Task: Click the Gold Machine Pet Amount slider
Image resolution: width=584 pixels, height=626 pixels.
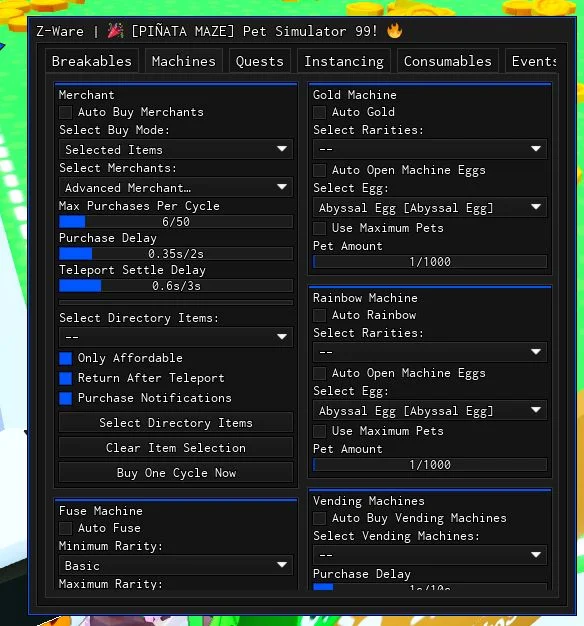Action: pos(430,261)
